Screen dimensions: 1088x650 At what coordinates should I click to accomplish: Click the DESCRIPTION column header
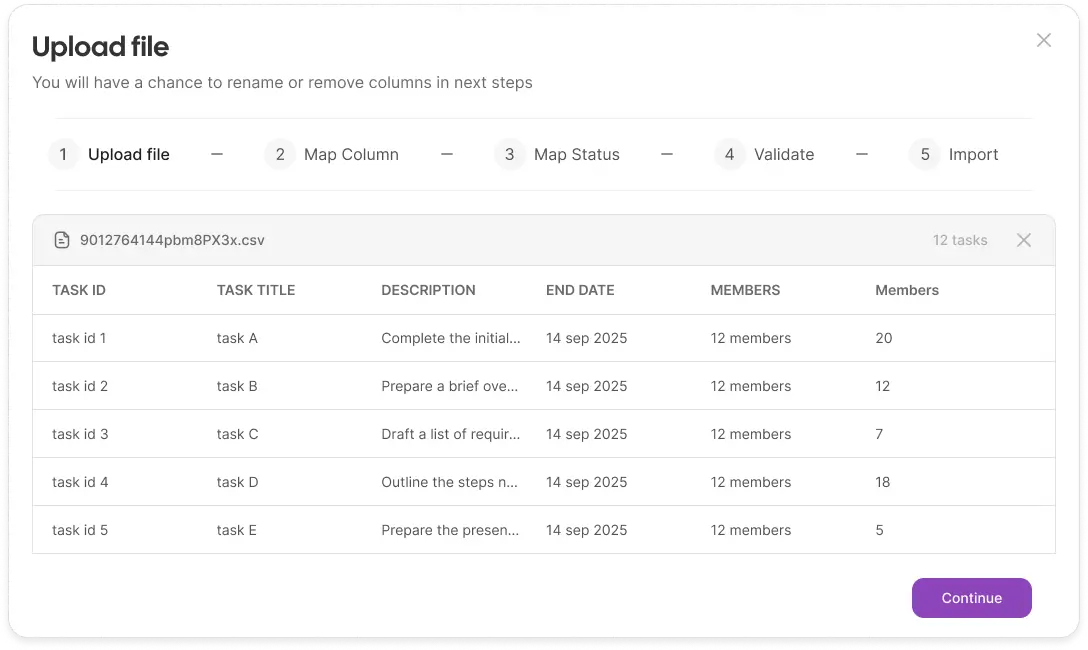428,290
